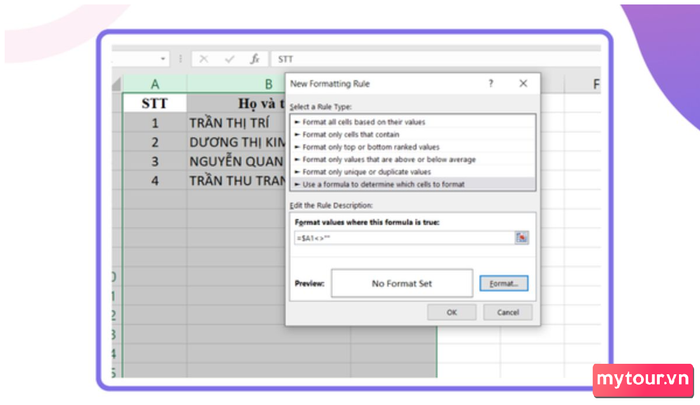Click the No Format Set preview box
The image size is (700, 405).
click(x=402, y=283)
